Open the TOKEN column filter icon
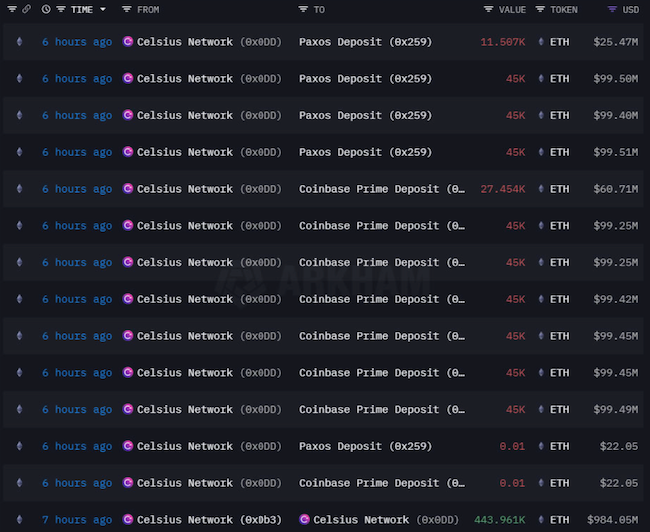This screenshot has width=650, height=532. click(x=540, y=9)
